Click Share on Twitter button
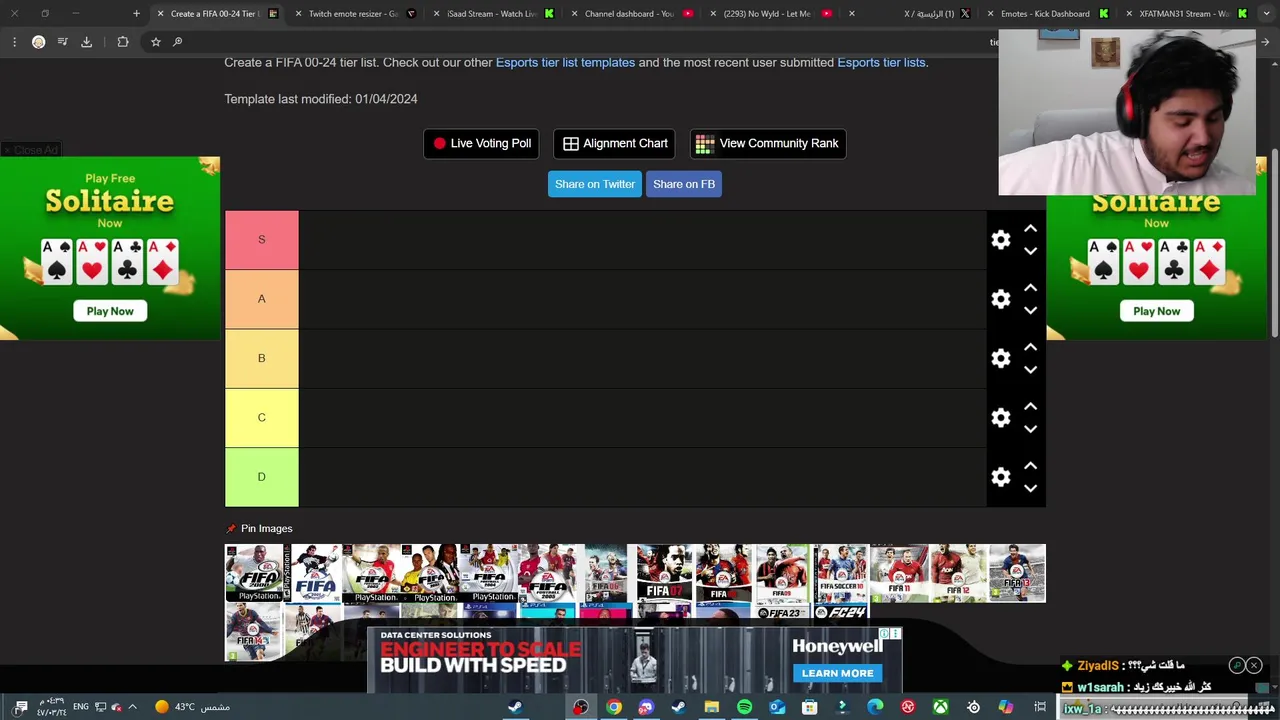1280x720 pixels. click(x=595, y=184)
